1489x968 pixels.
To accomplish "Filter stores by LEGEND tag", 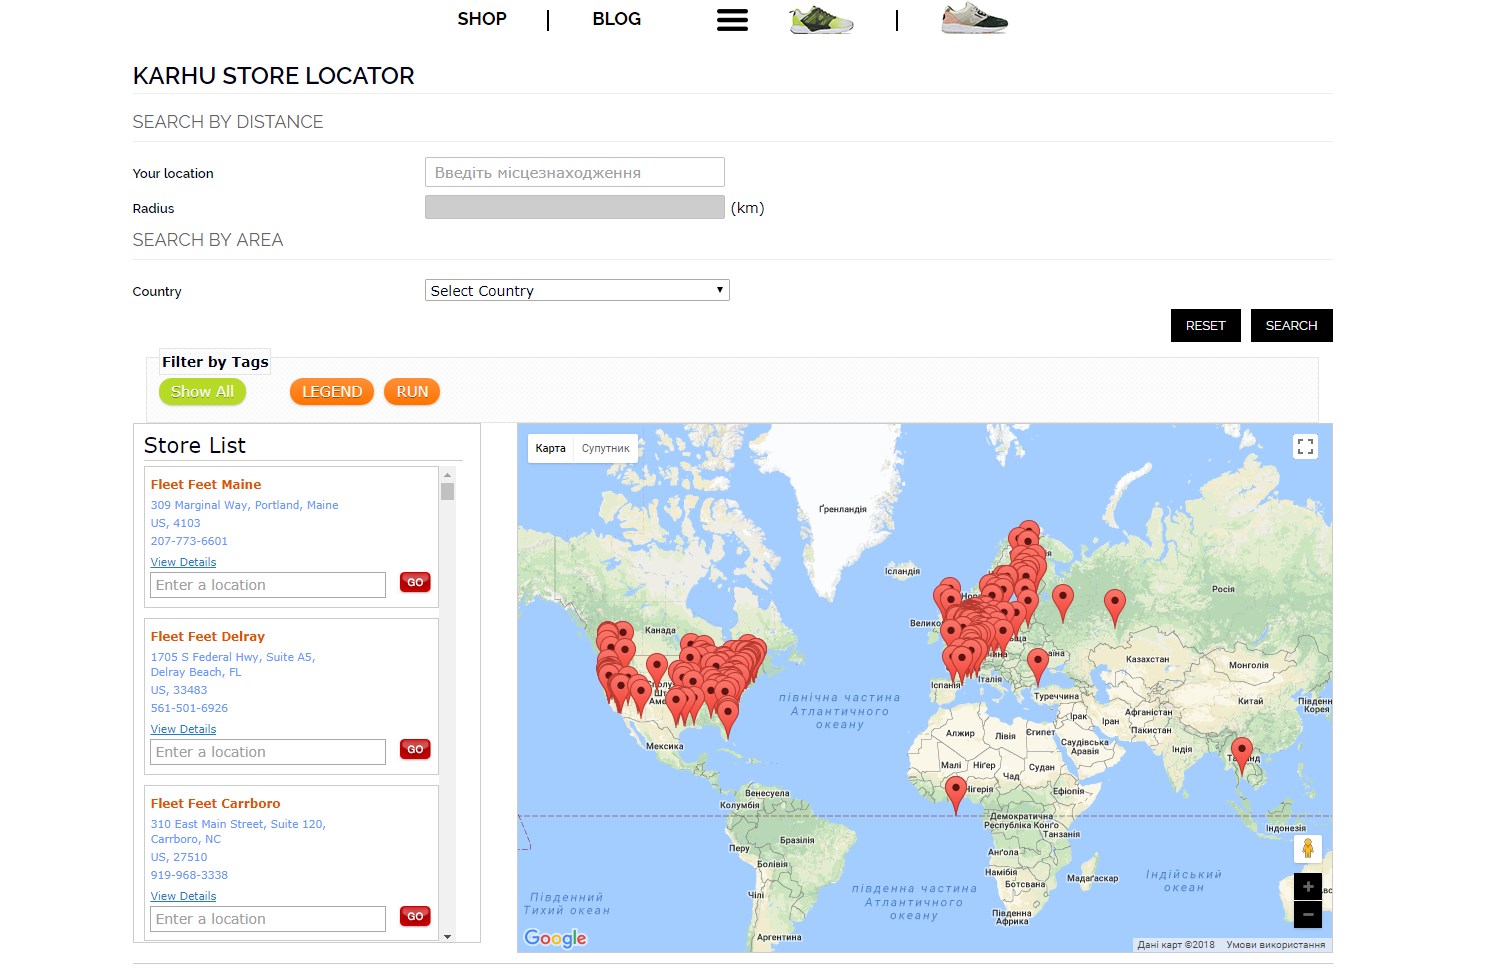I will point(332,392).
